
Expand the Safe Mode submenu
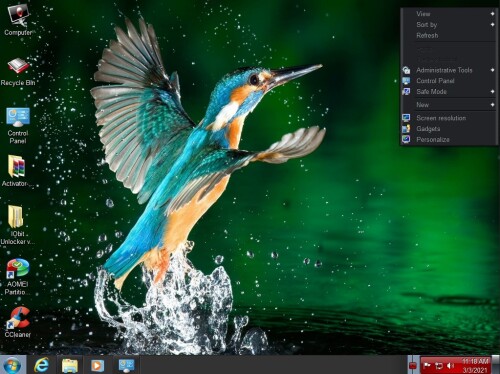click(449, 91)
